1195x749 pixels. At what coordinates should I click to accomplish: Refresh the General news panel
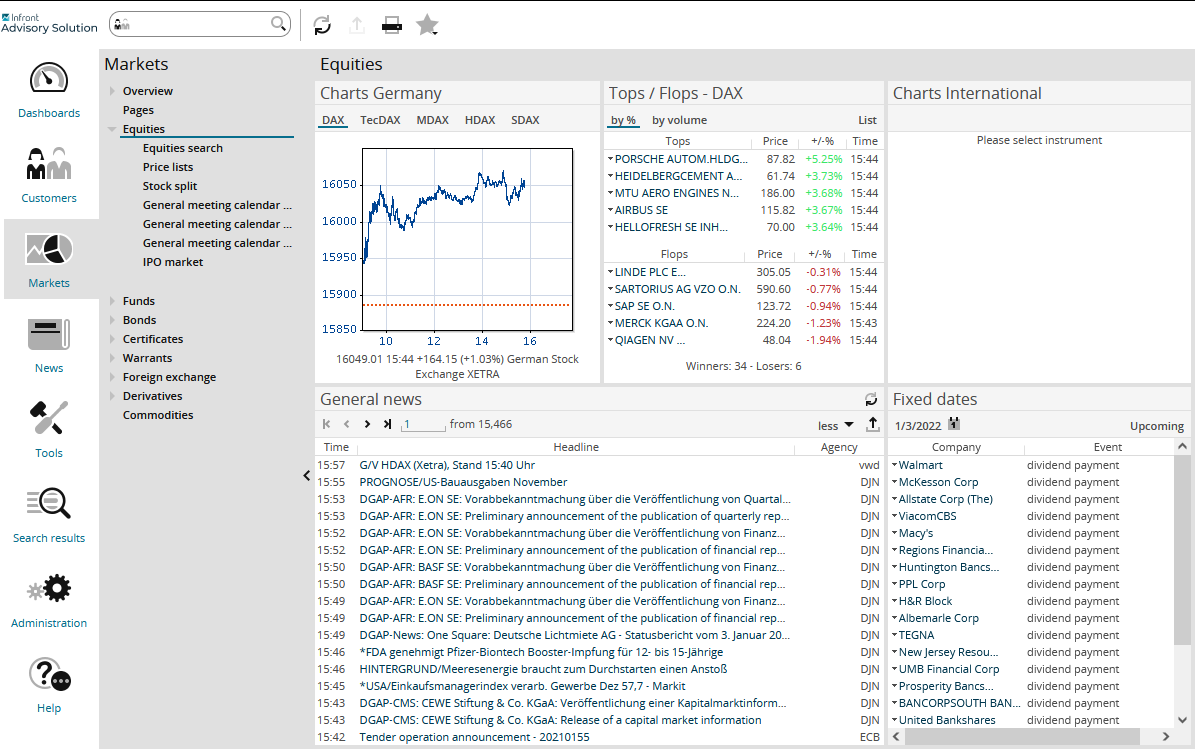click(x=871, y=399)
